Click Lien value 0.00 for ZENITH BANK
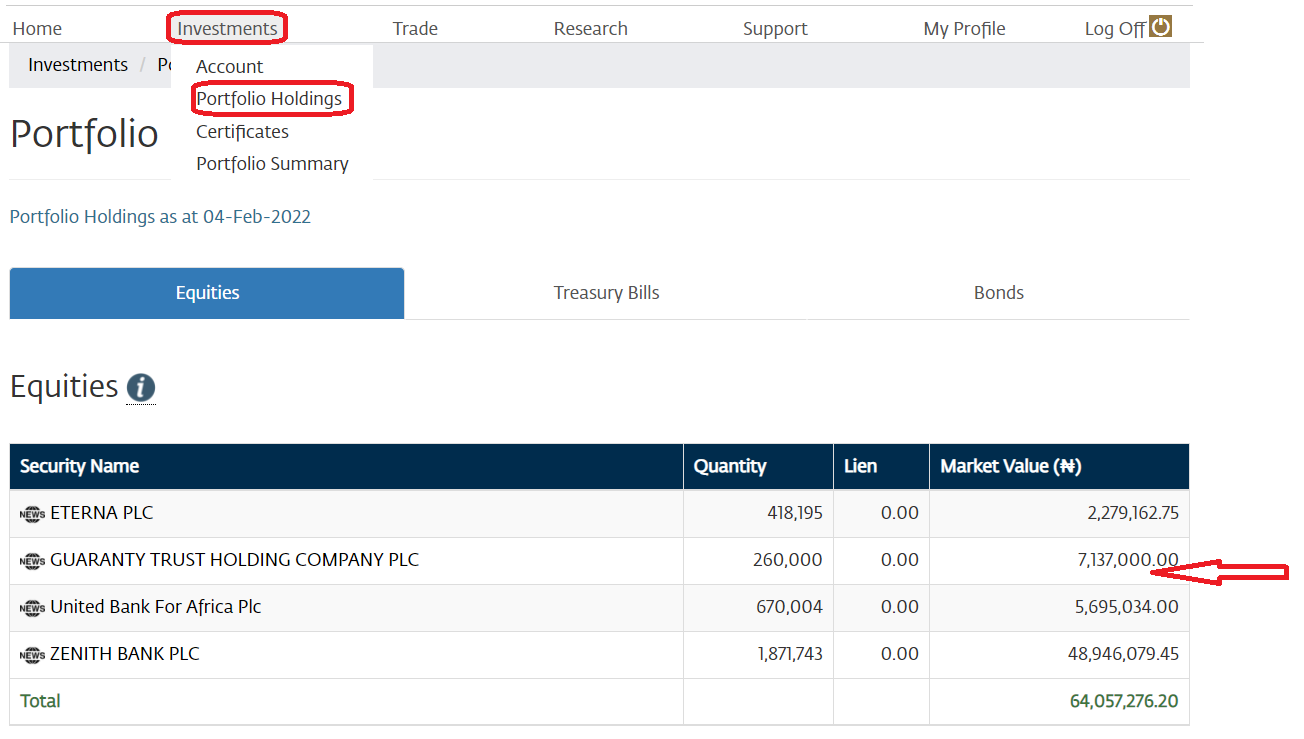This screenshot has height=739, width=1304. click(x=900, y=654)
